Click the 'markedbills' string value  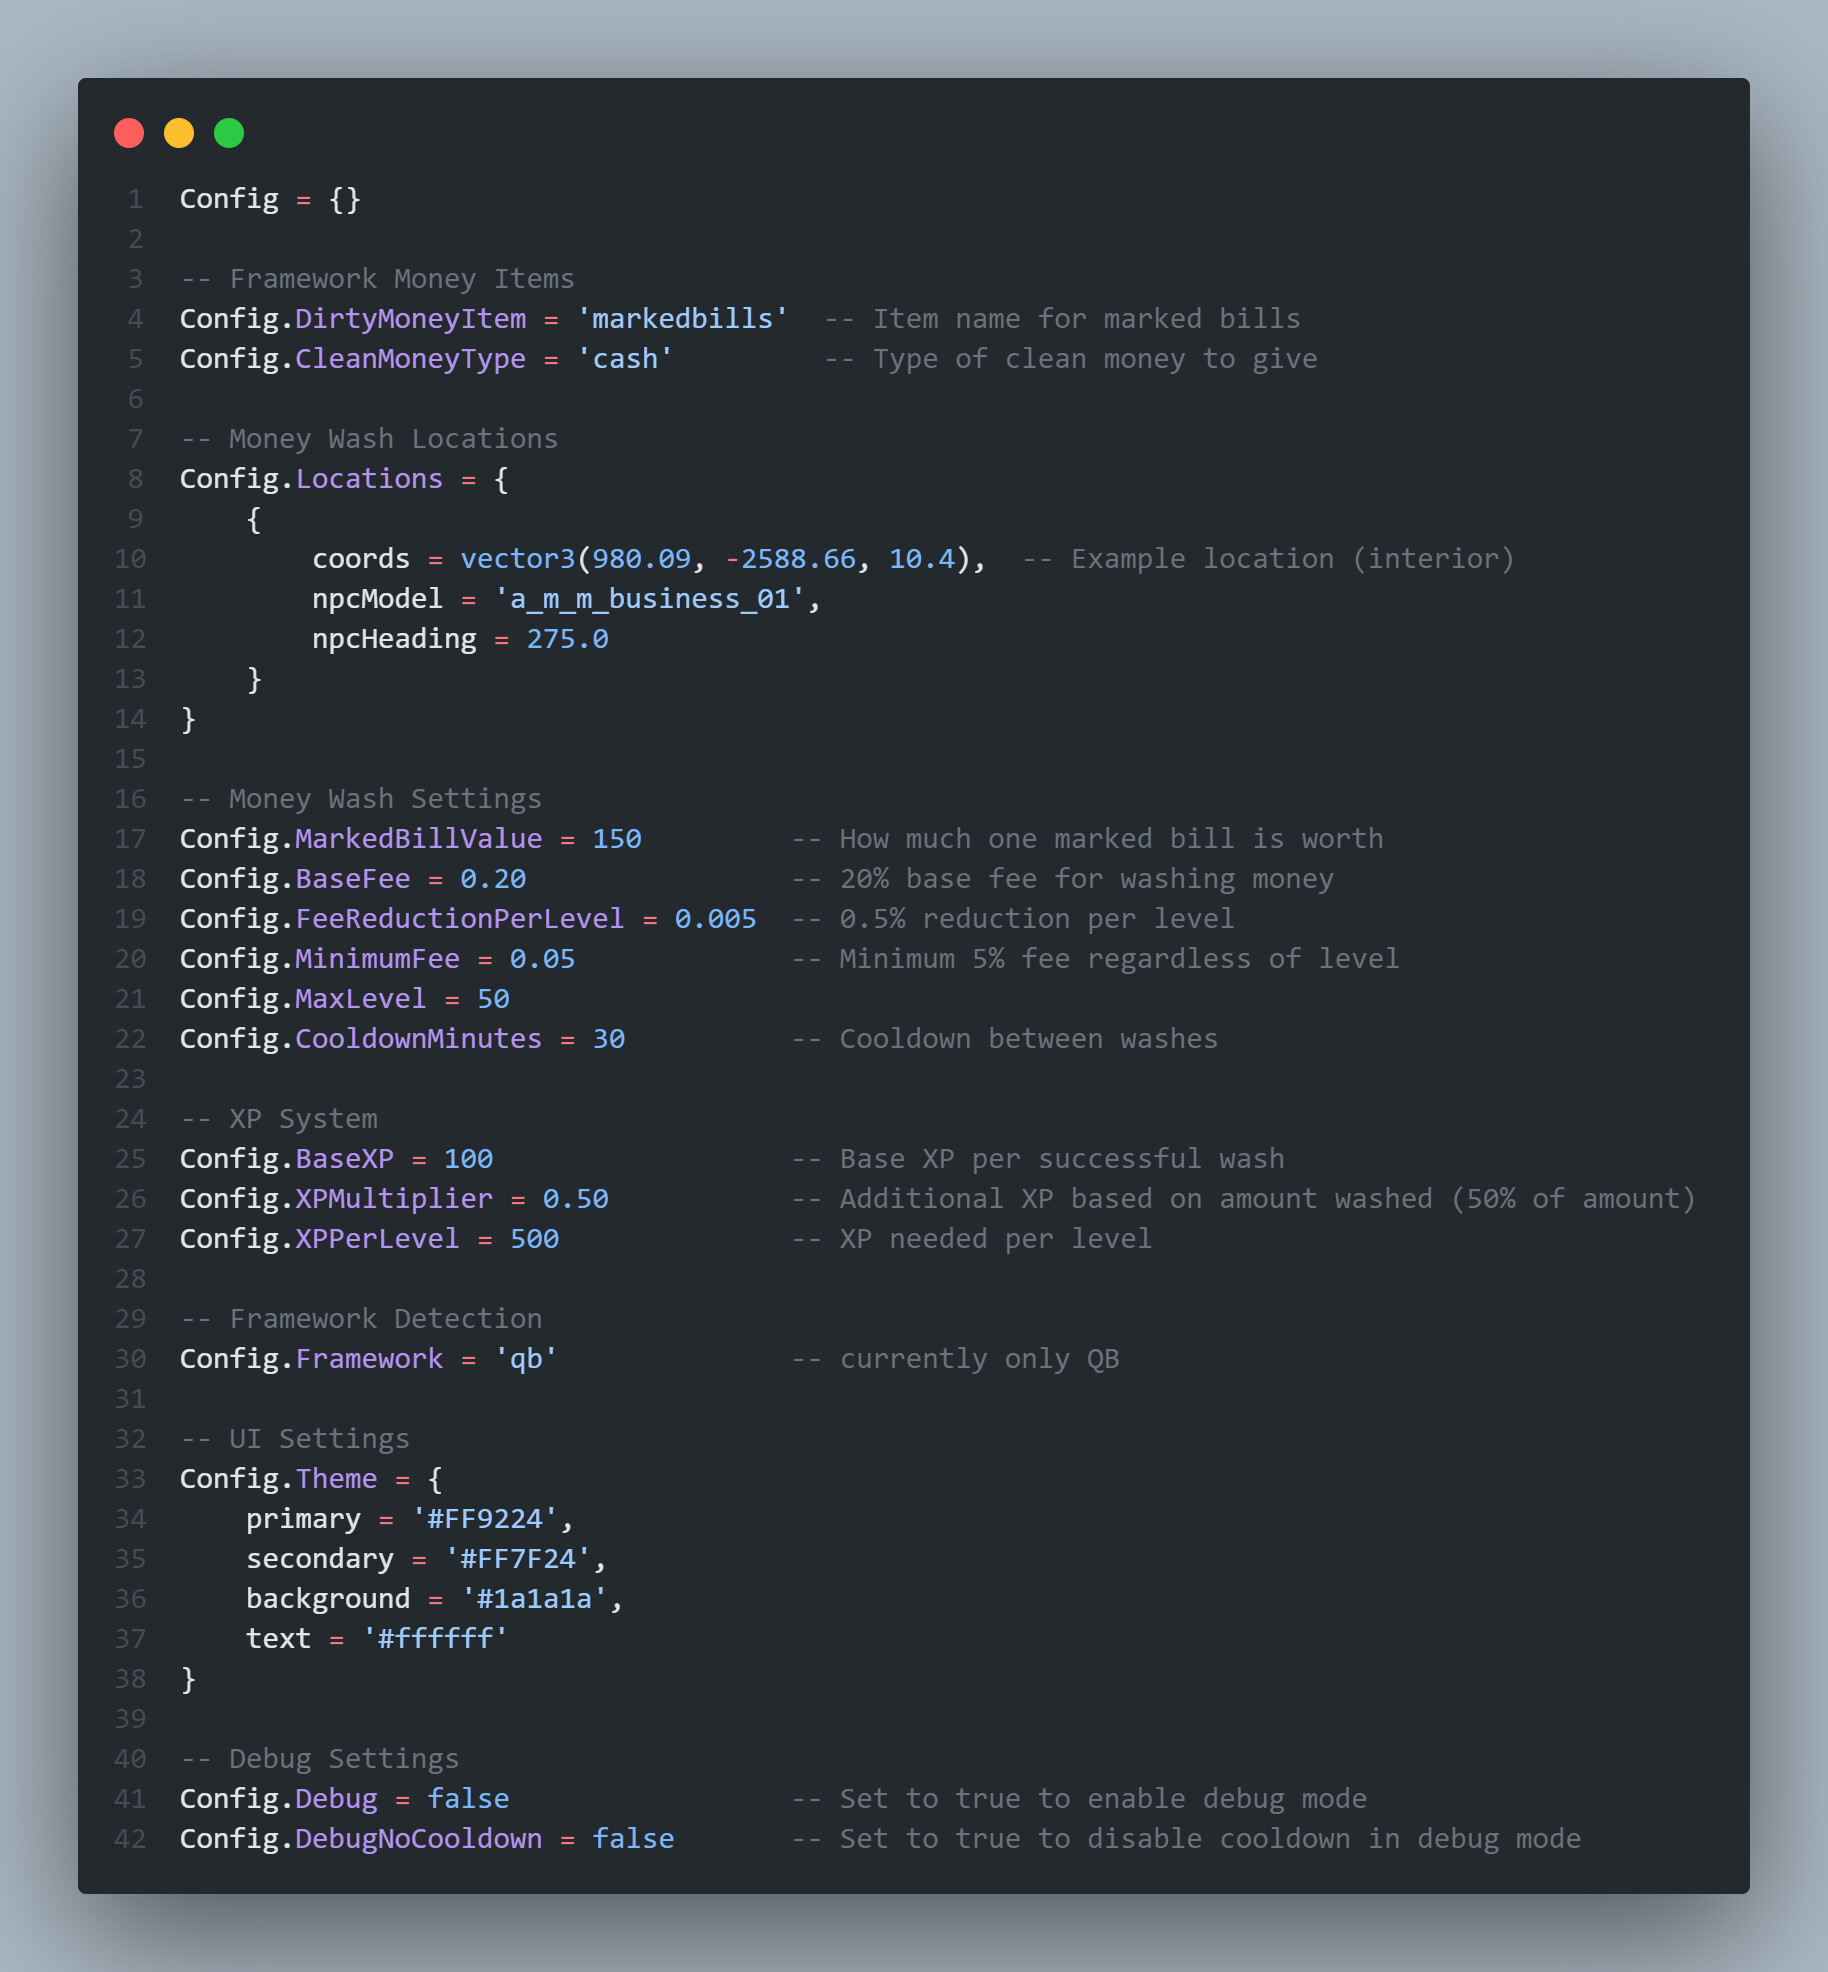(682, 319)
